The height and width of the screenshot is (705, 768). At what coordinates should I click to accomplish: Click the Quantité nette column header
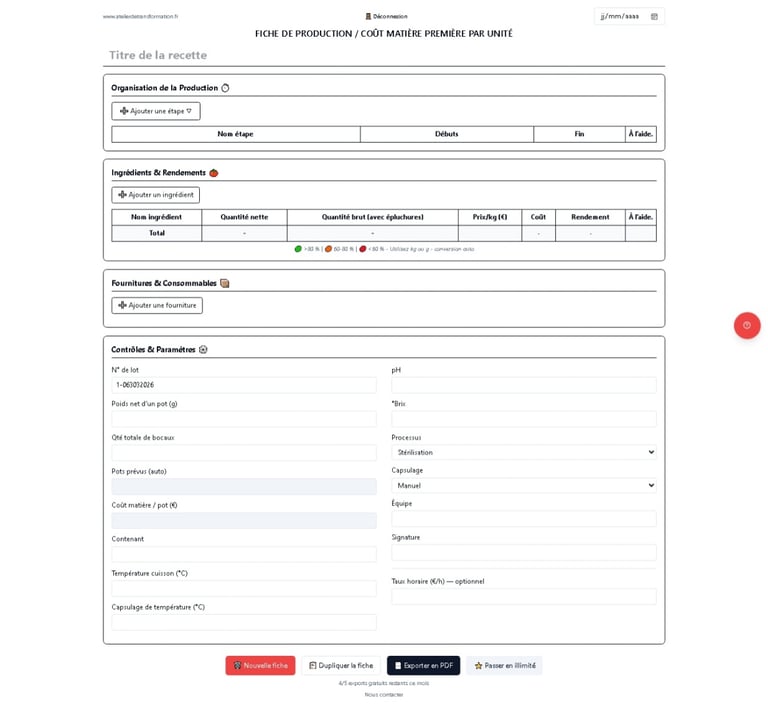tap(244, 217)
